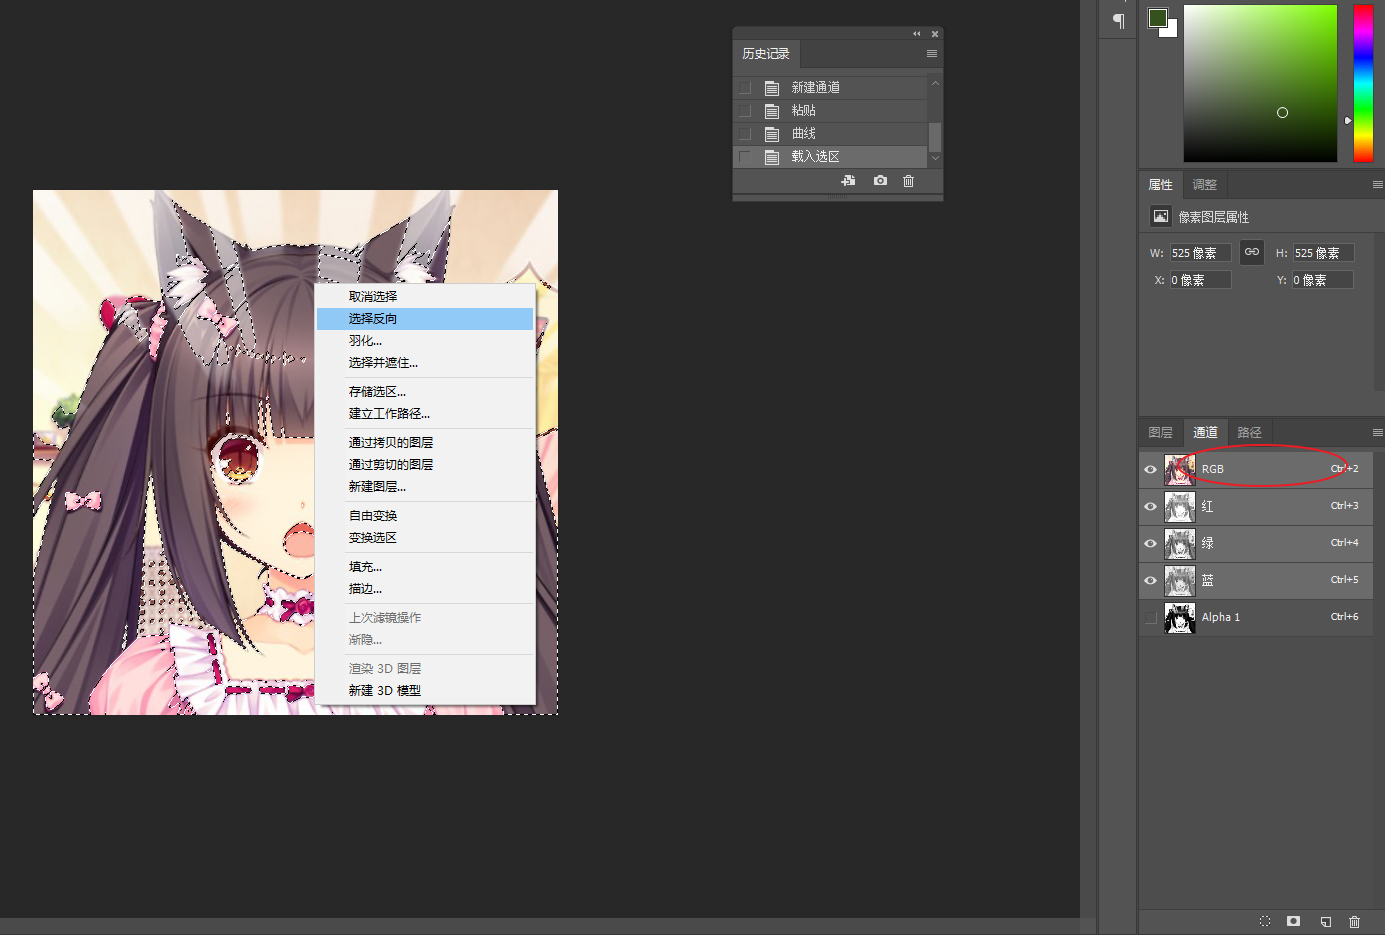
Task: Create new document from current state
Action: (x=848, y=181)
